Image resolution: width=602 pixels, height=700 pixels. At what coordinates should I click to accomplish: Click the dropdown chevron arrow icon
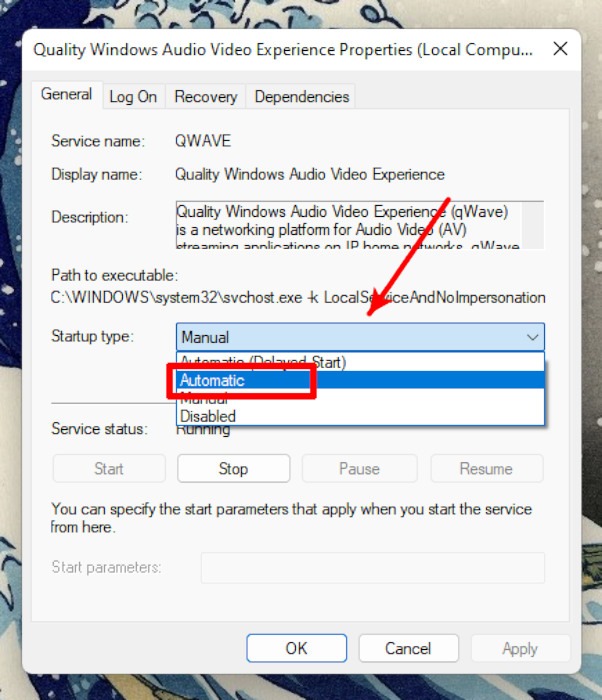pyautogui.click(x=532, y=338)
